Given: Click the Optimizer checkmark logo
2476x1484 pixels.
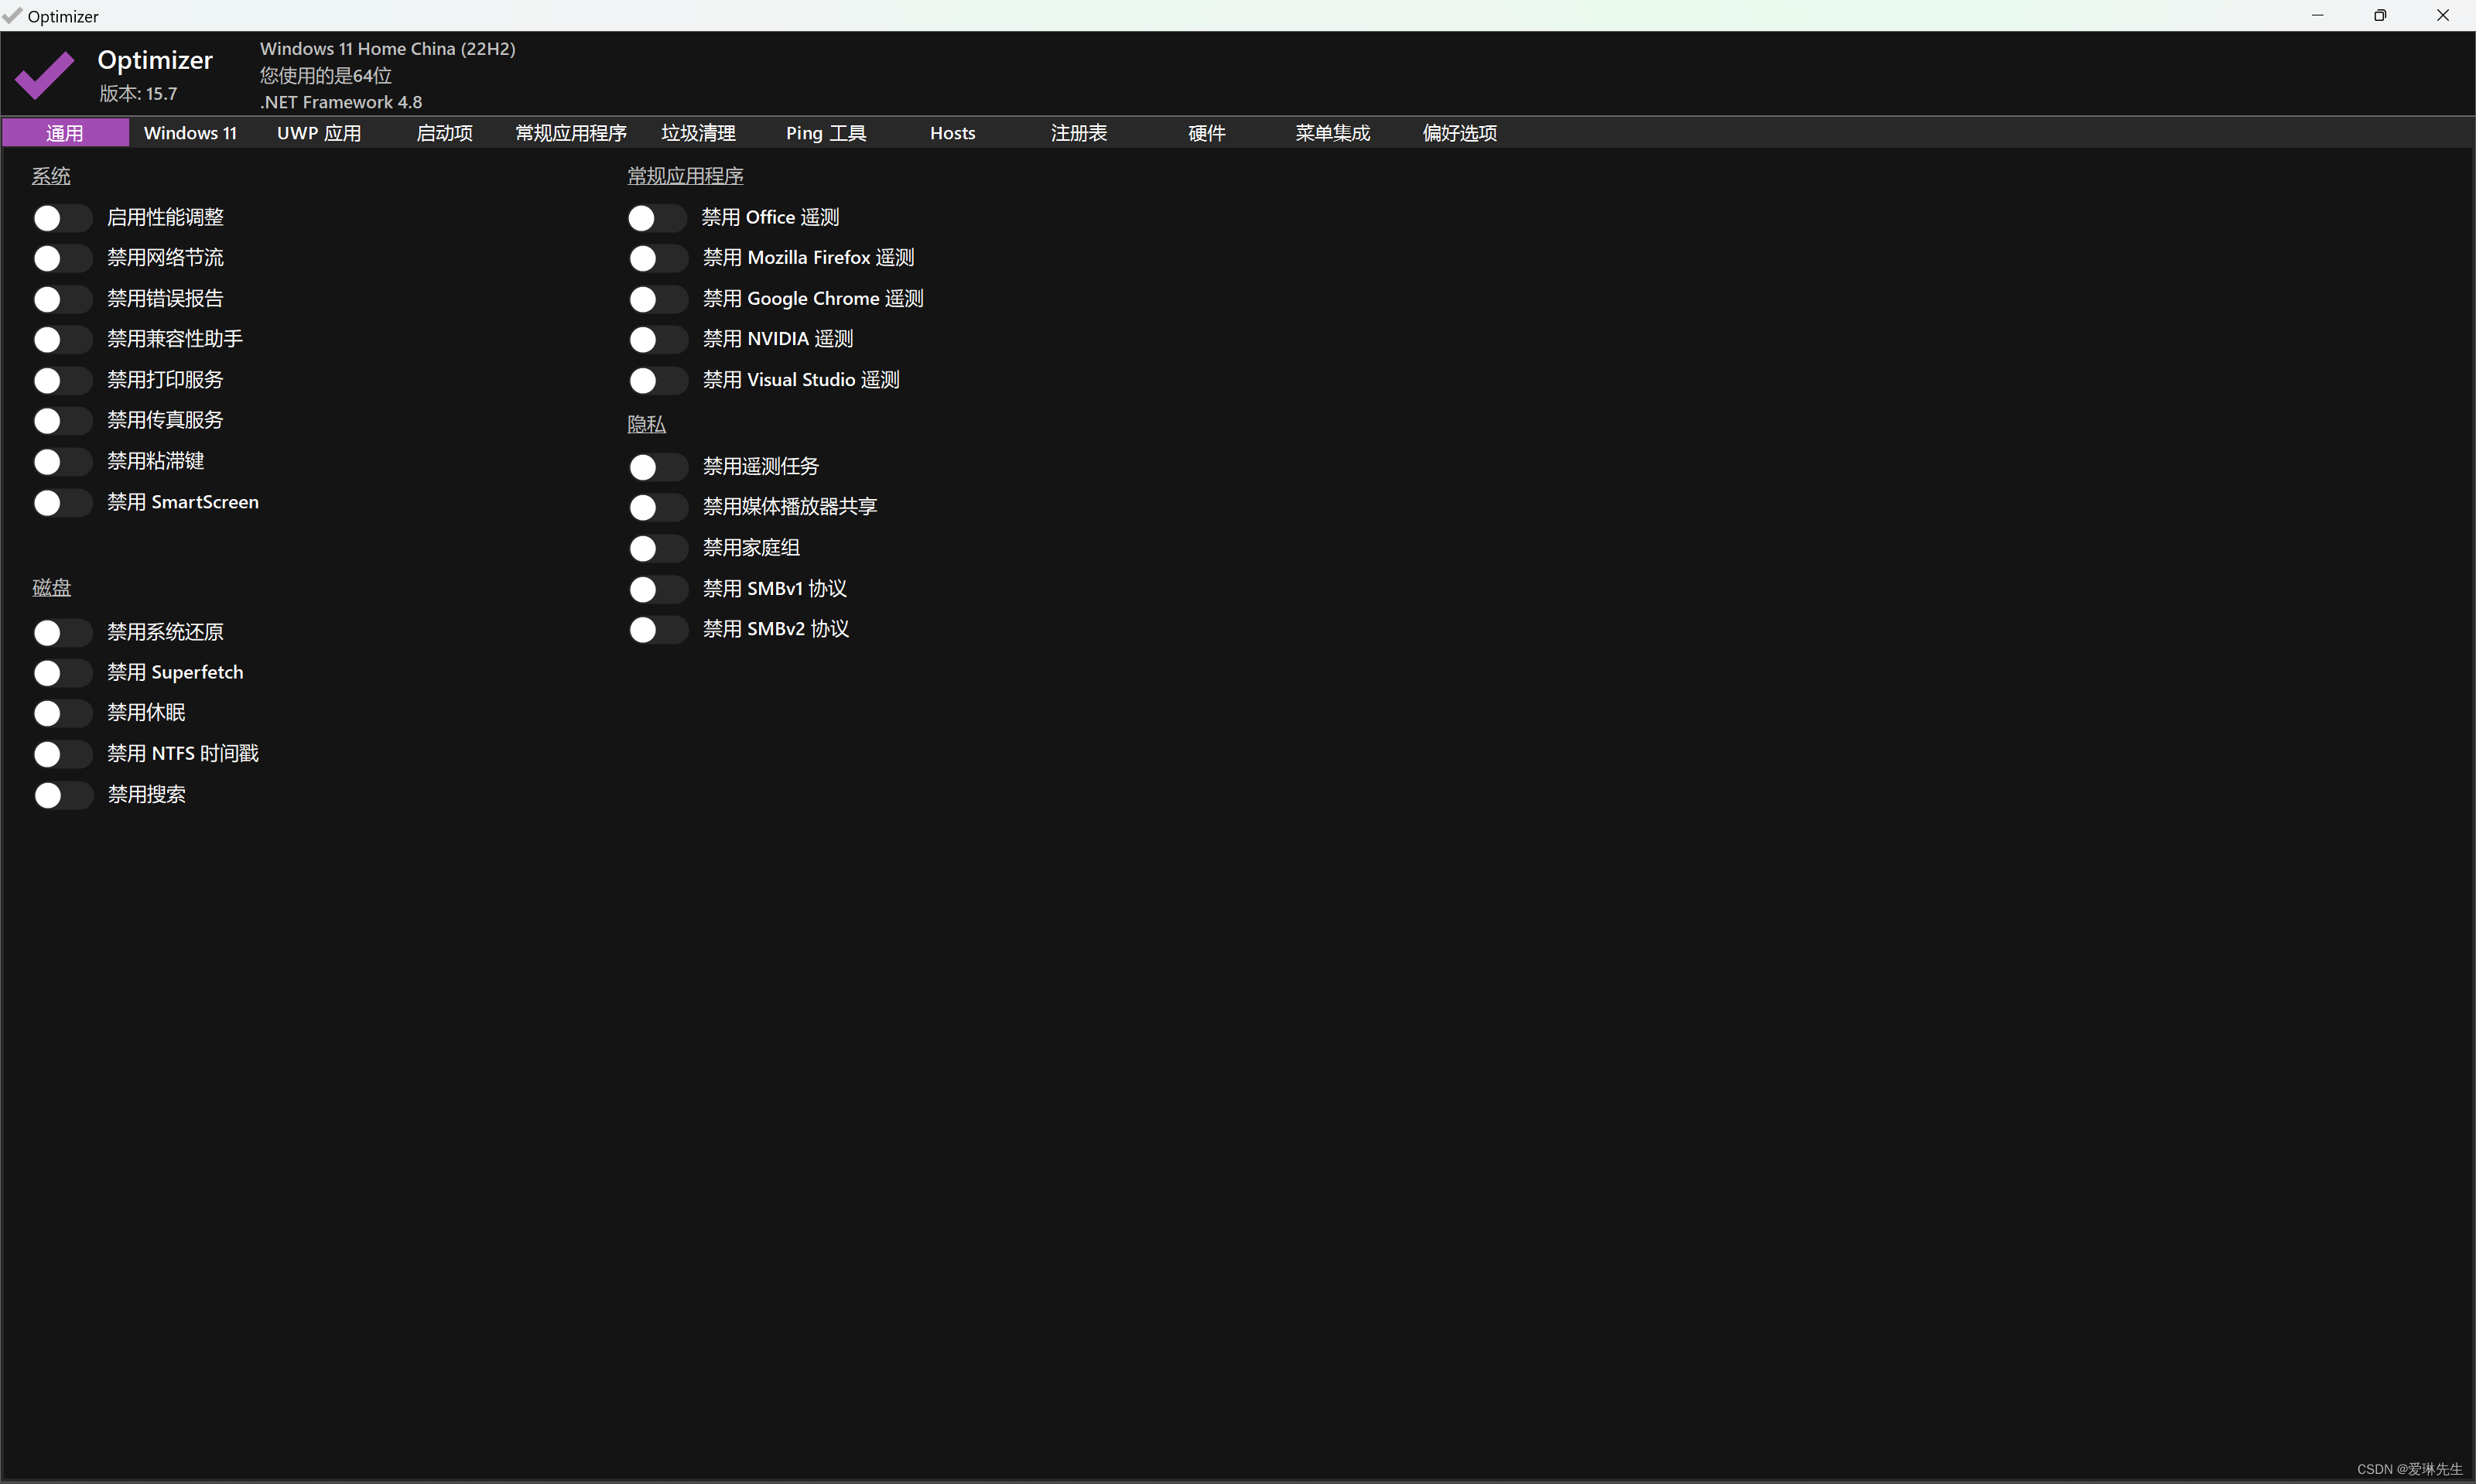Looking at the screenshot, I should coord(44,74).
